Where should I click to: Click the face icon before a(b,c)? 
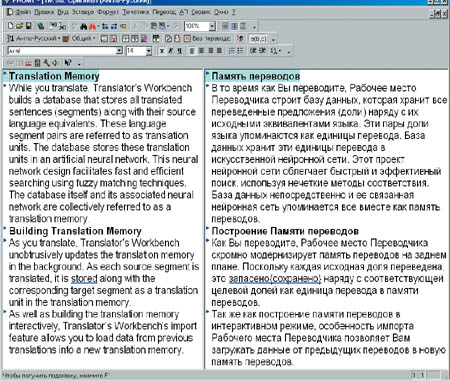click(241, 39)
